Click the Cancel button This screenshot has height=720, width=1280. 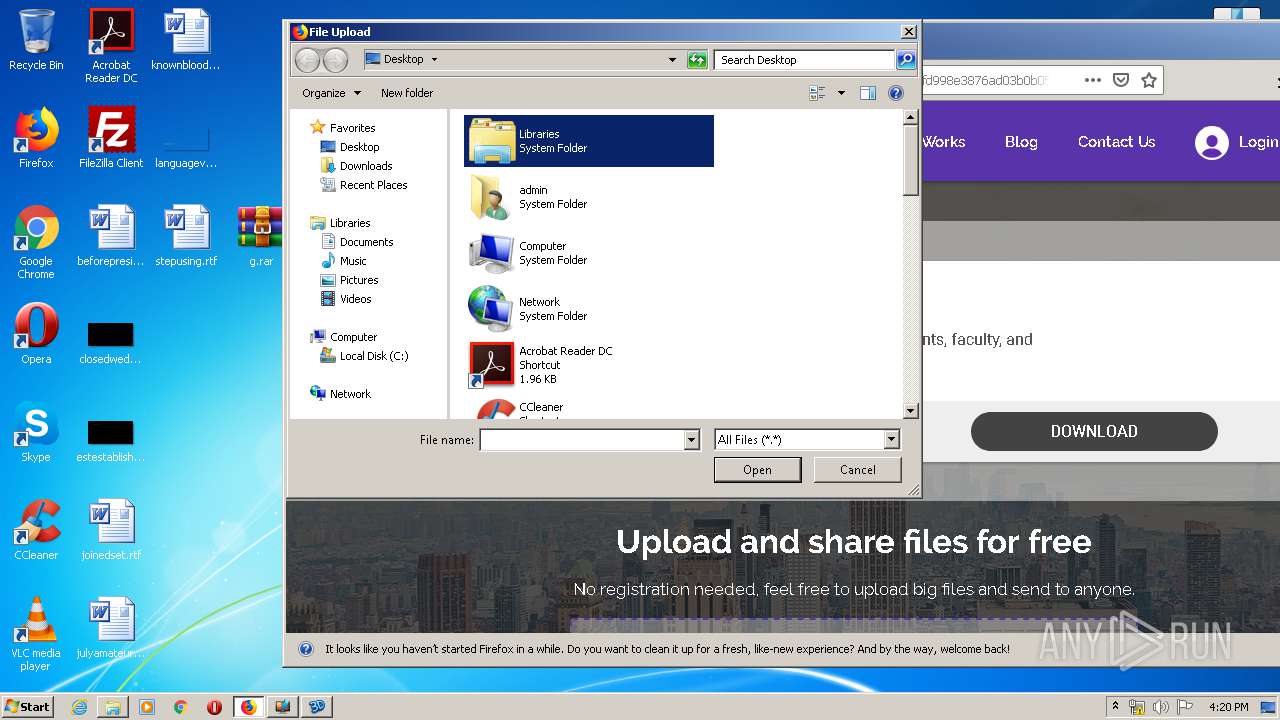coord(858,470)
